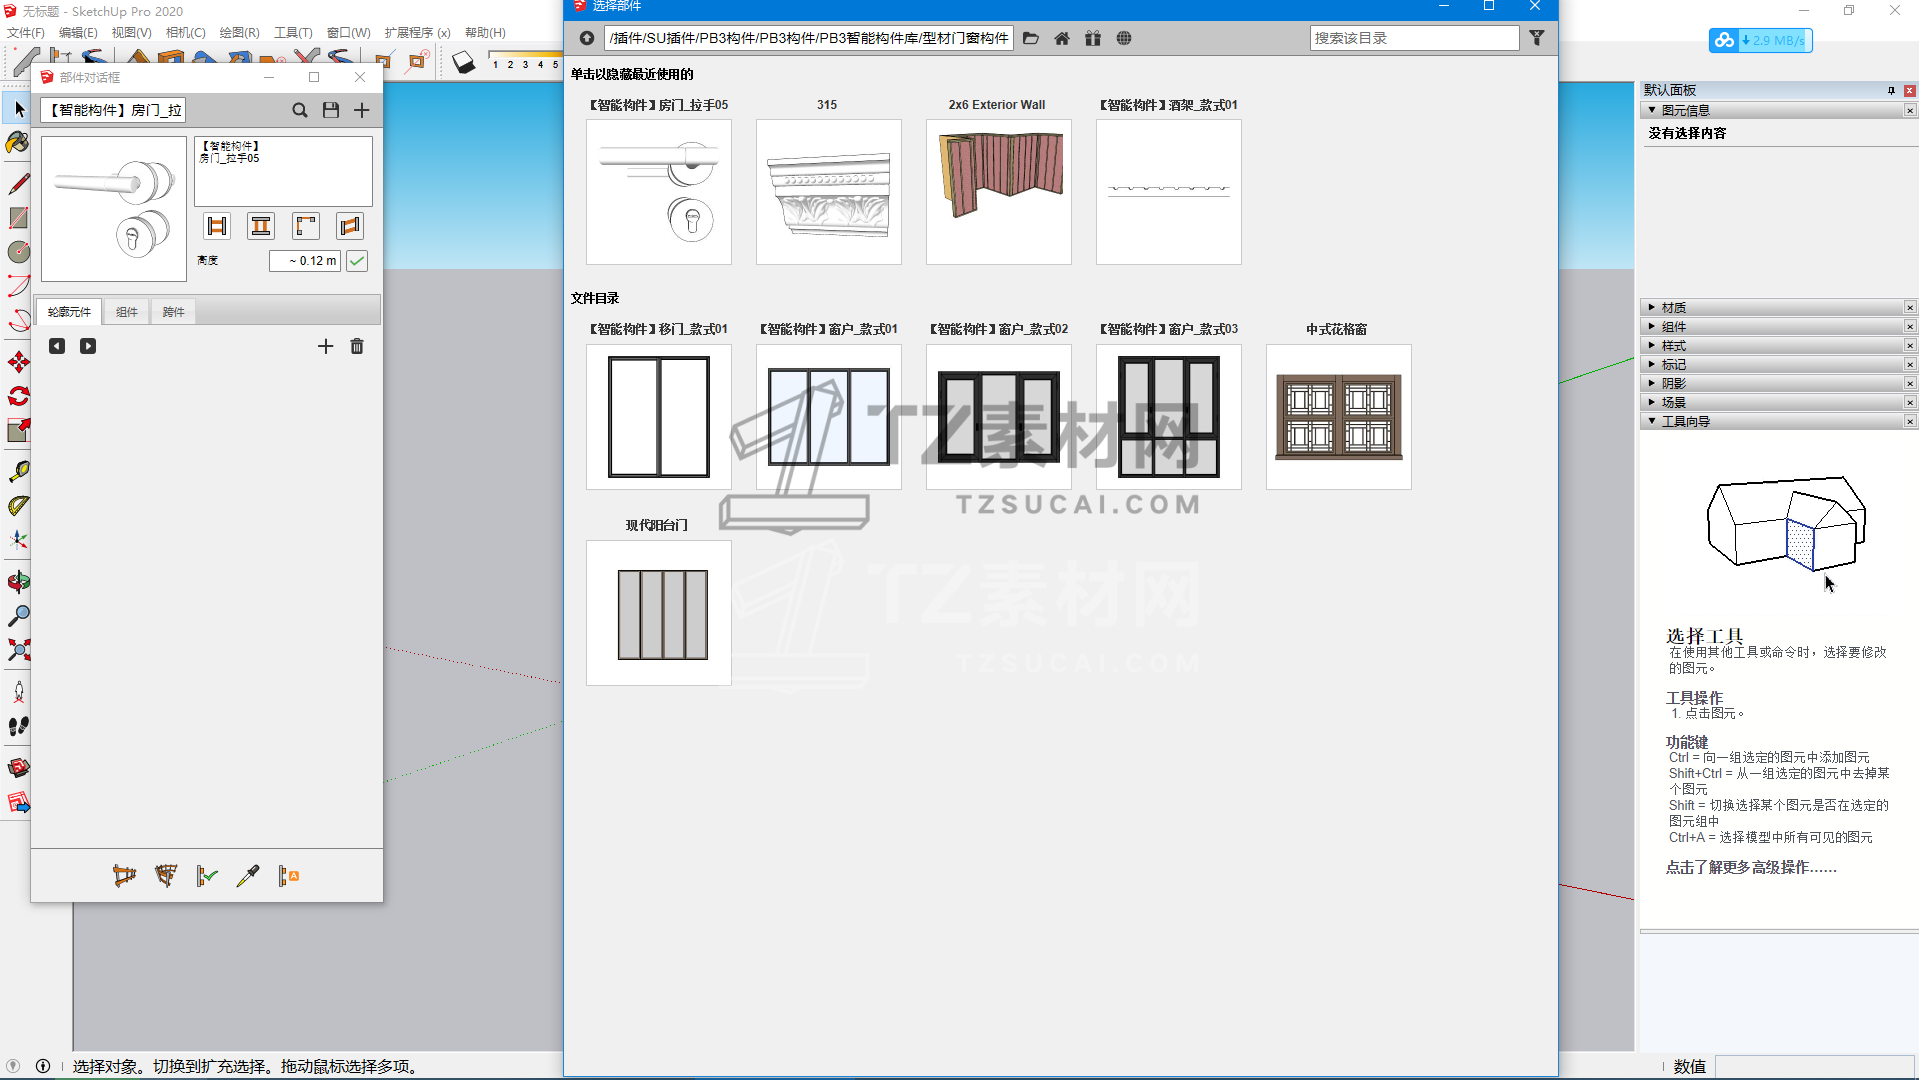1919x1080 pixels.
Task: Open the 编辑(E) menu
Action: pyautogui.click(x=78, y=33)
